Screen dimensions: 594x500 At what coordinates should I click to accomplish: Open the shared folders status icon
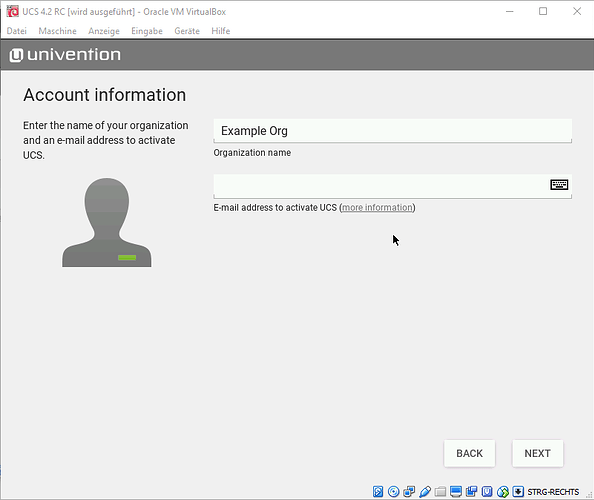pyautogui.click(x=440, y=492)
